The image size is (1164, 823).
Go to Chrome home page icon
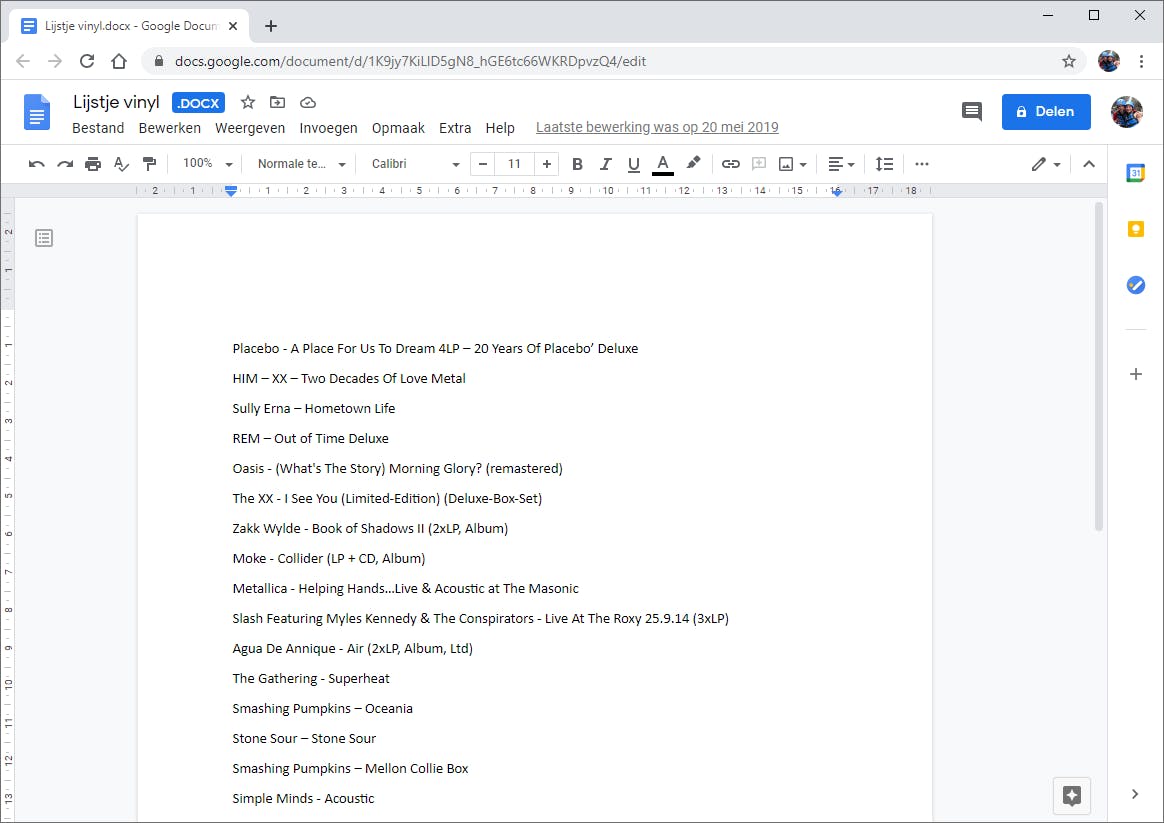[119, 61]
